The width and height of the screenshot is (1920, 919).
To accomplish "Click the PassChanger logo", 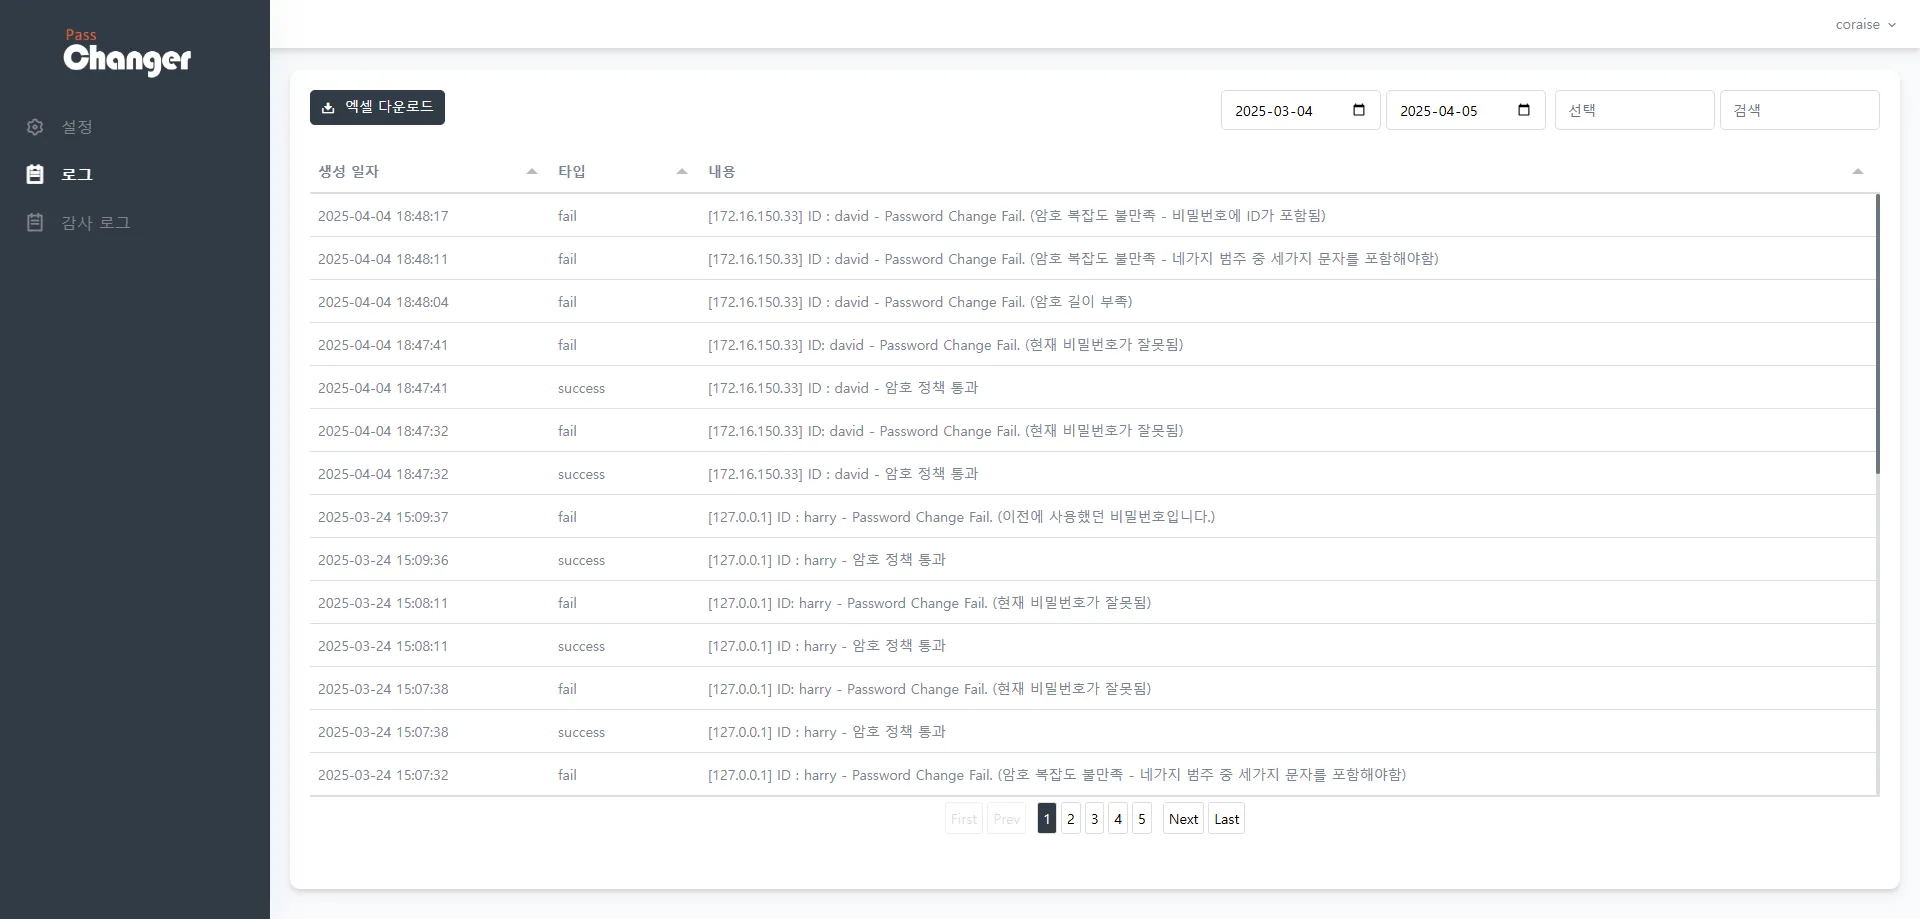I will [x=127, y=53].
